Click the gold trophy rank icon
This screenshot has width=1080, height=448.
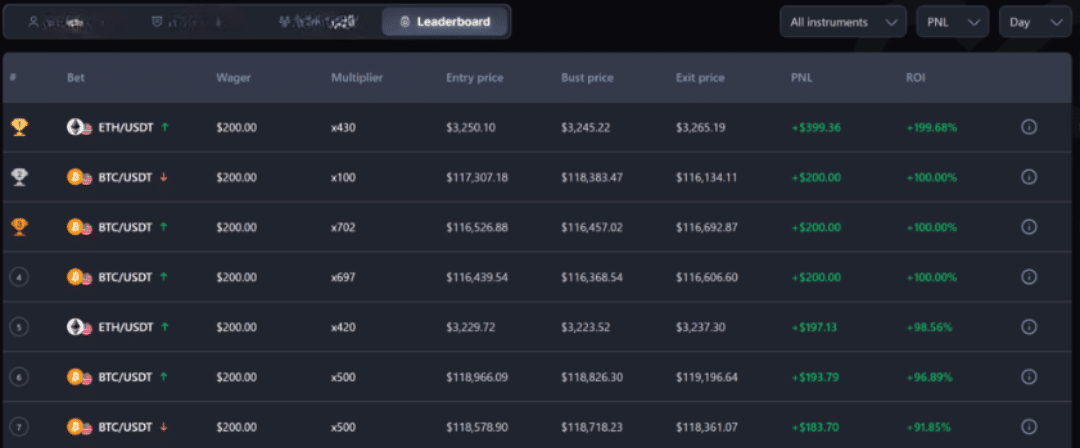click(x=19, y=128)
